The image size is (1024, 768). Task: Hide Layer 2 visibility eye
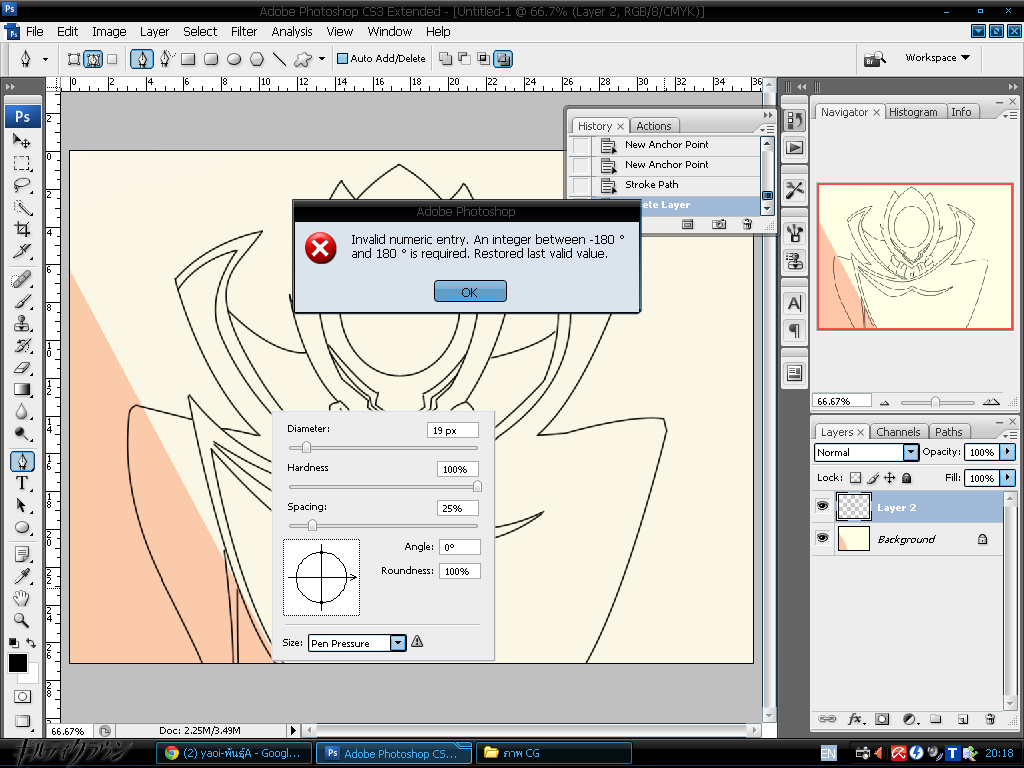point(822,506)
